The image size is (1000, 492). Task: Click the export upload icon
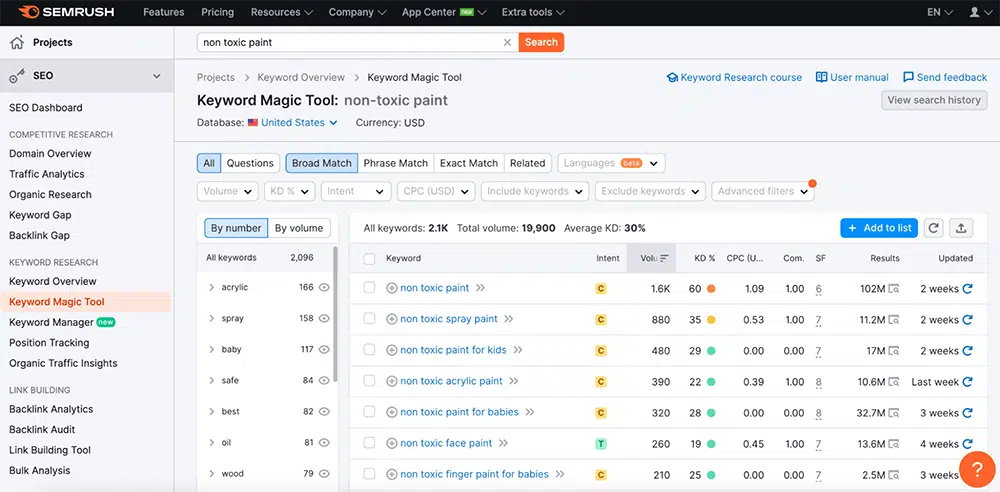(x=961, y=228)
